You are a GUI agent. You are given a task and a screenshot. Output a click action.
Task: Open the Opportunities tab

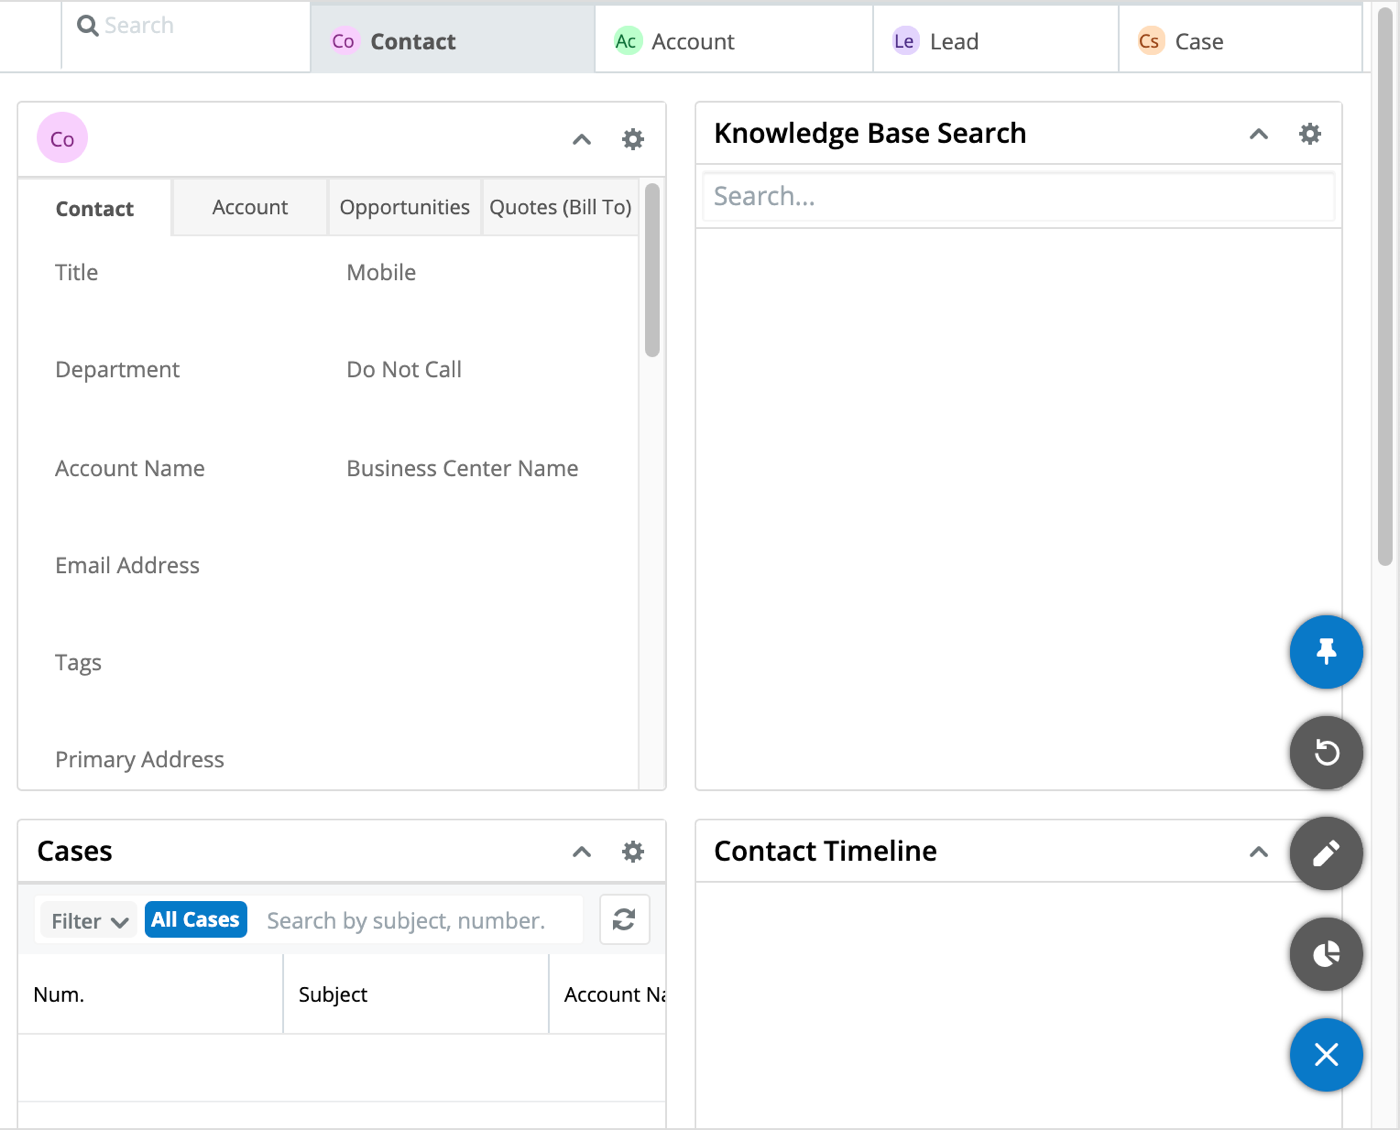point(404,207)
